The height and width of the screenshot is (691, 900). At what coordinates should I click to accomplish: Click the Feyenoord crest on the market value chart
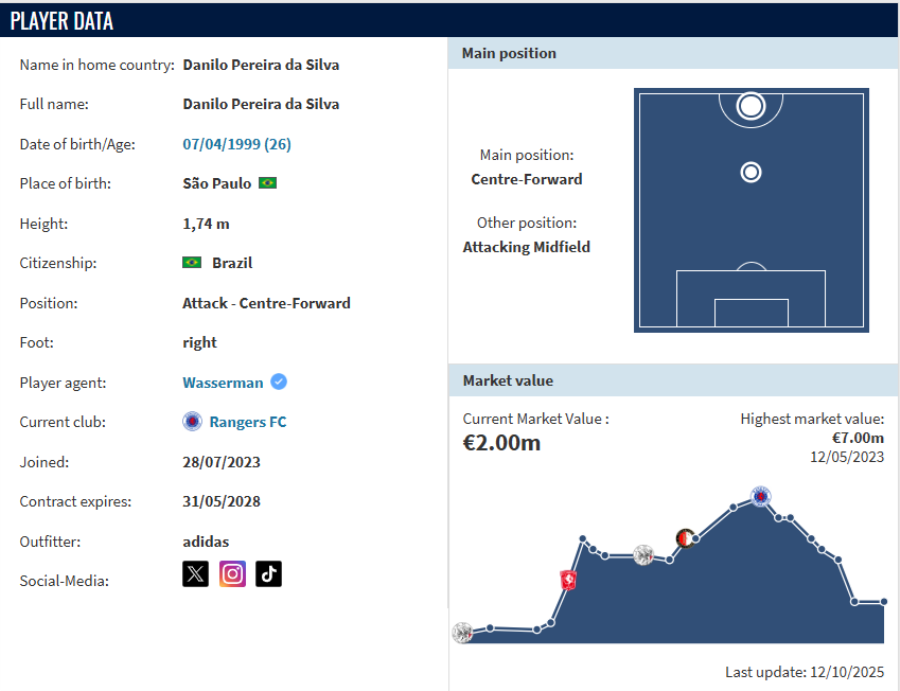point(686,539)
